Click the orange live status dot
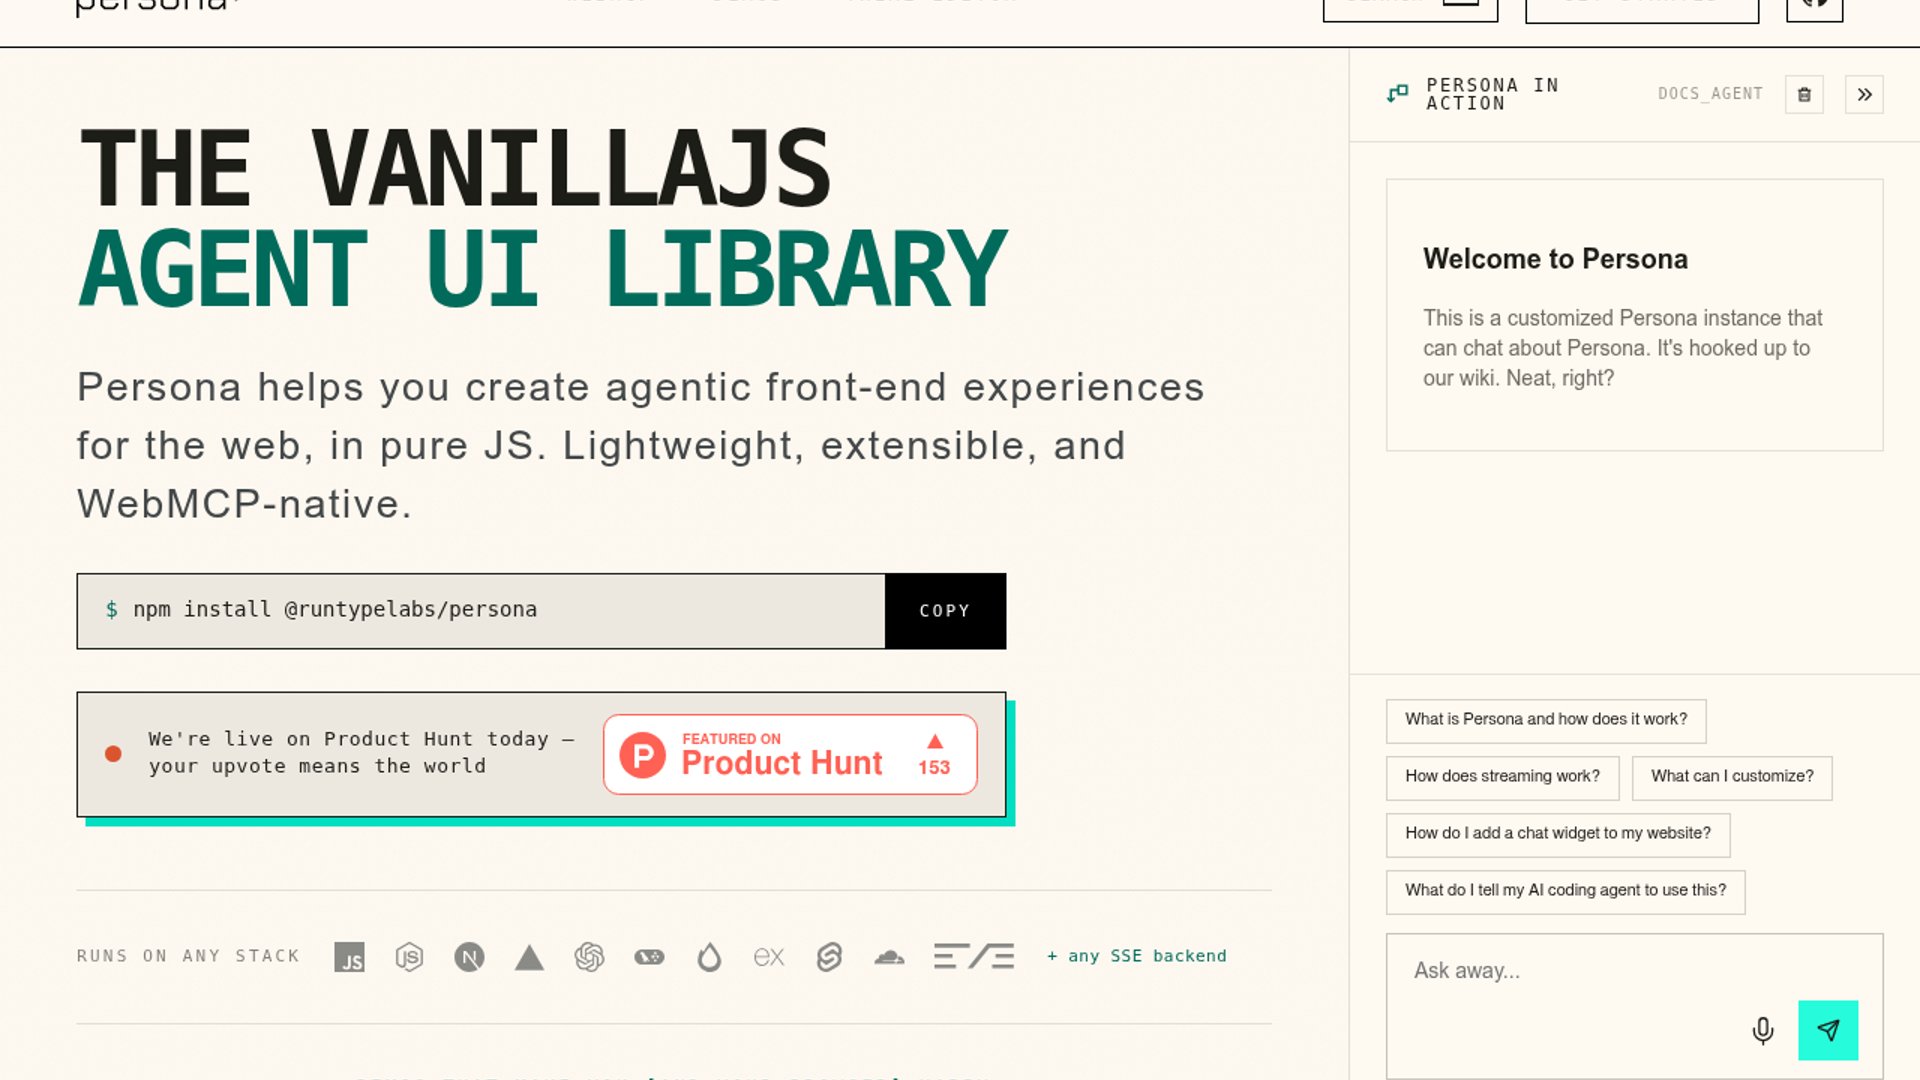The width and height of the screenshot is (1920, 1080). [113, 754]
